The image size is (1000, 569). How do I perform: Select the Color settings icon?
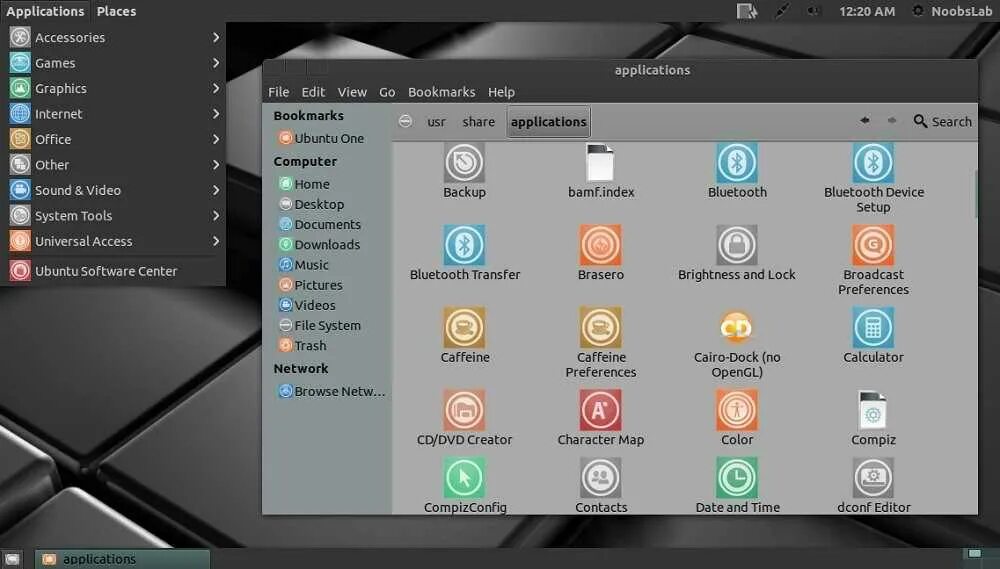737,410
